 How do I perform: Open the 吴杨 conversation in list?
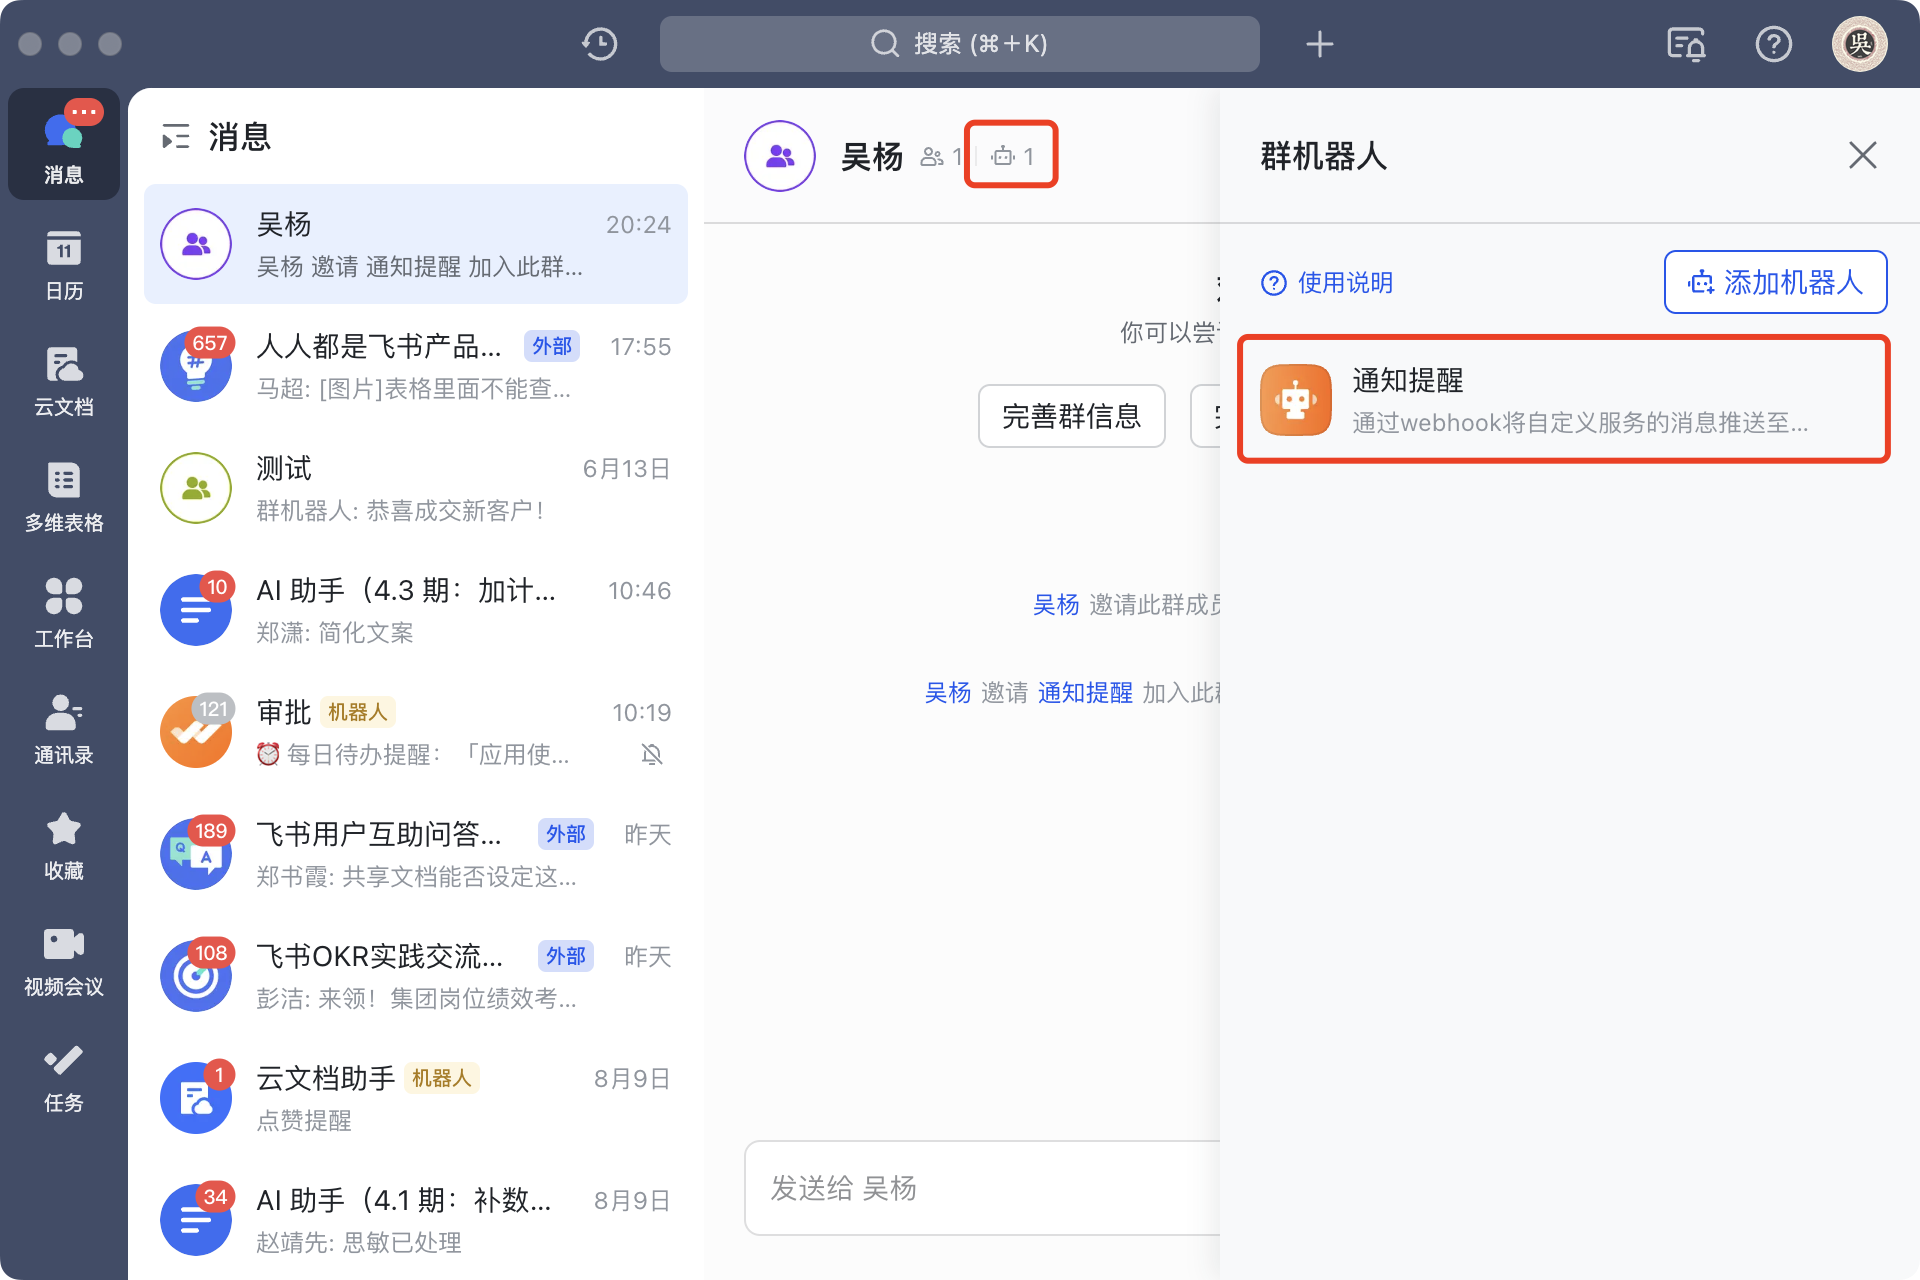[x=416, y=244]
